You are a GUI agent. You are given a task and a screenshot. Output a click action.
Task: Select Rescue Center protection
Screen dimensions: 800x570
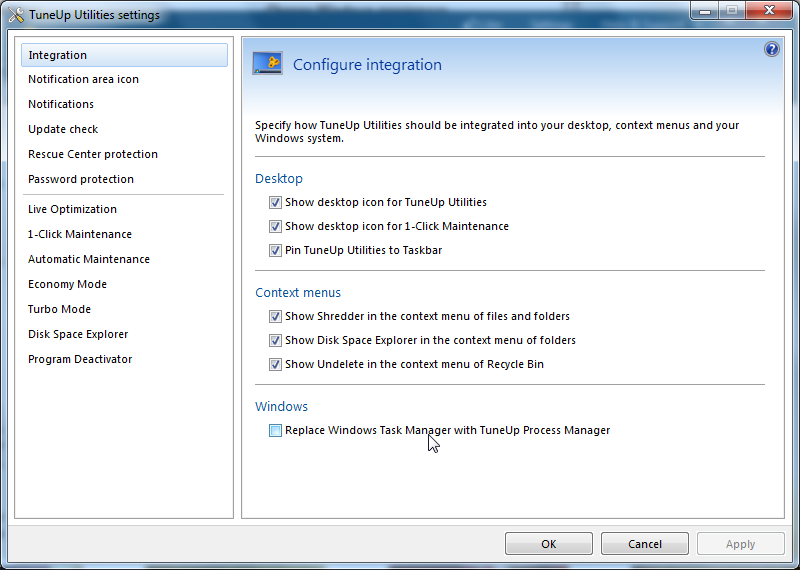(x=93, y=154)
